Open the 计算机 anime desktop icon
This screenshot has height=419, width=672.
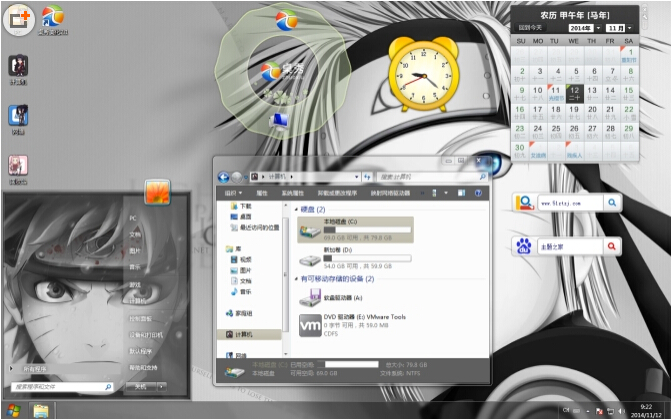pyautogui.click(x=18, y=66)
